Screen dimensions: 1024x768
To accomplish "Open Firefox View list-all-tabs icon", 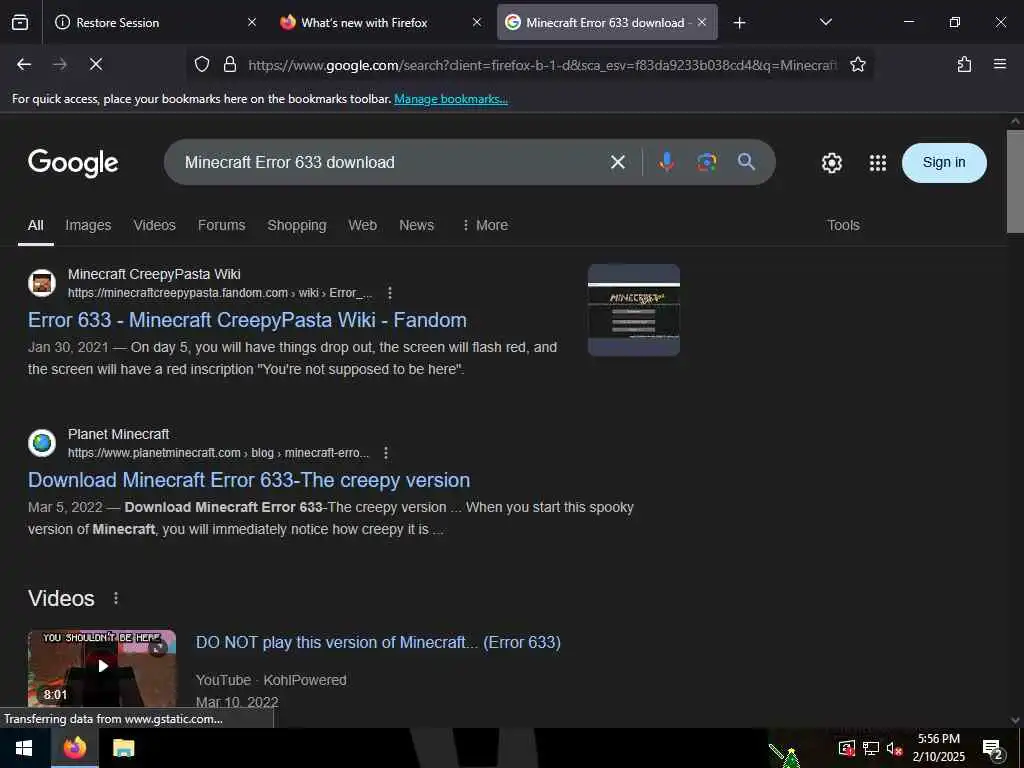I will 20,22.
